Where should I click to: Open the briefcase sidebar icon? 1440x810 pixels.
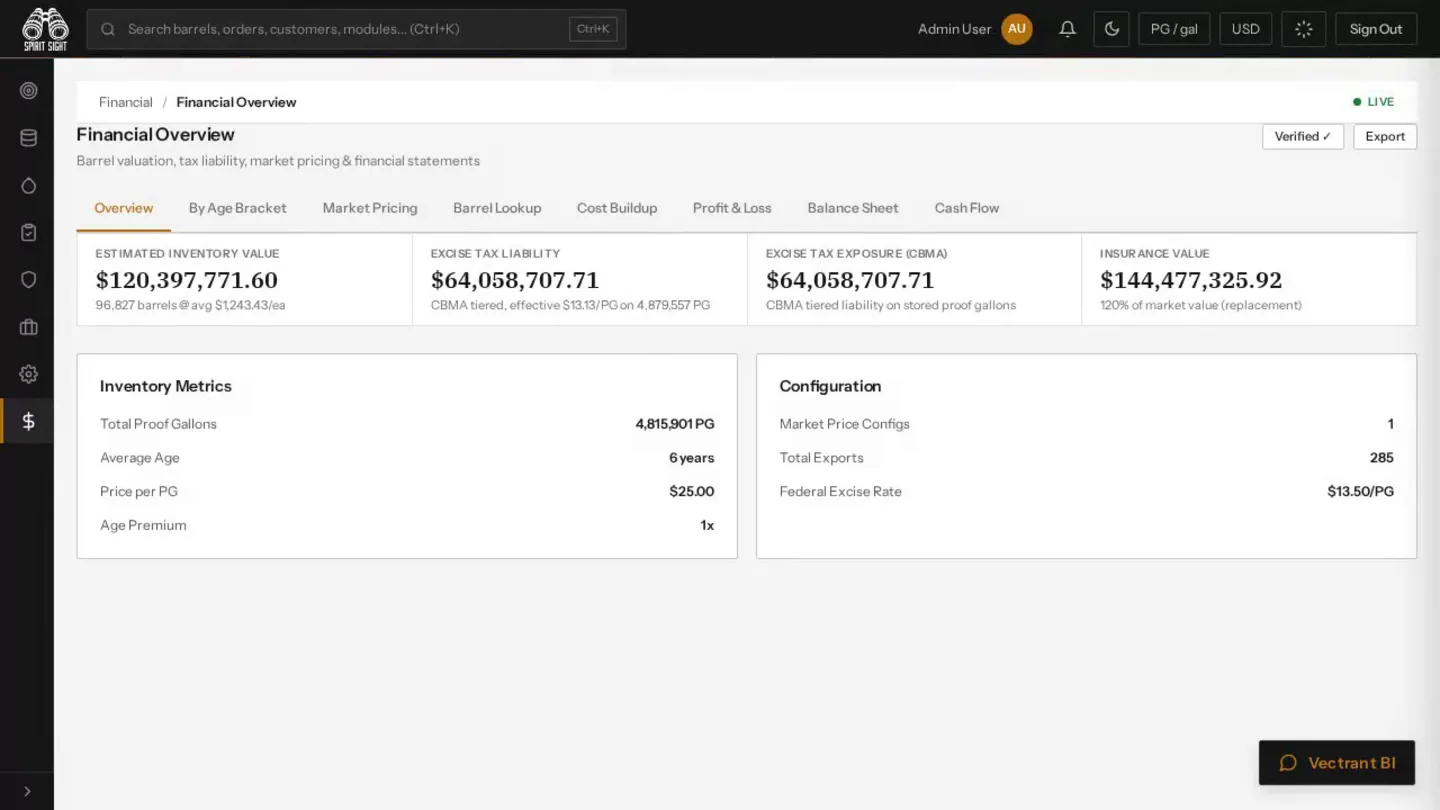pyautogui.click(x=28, y=327)
